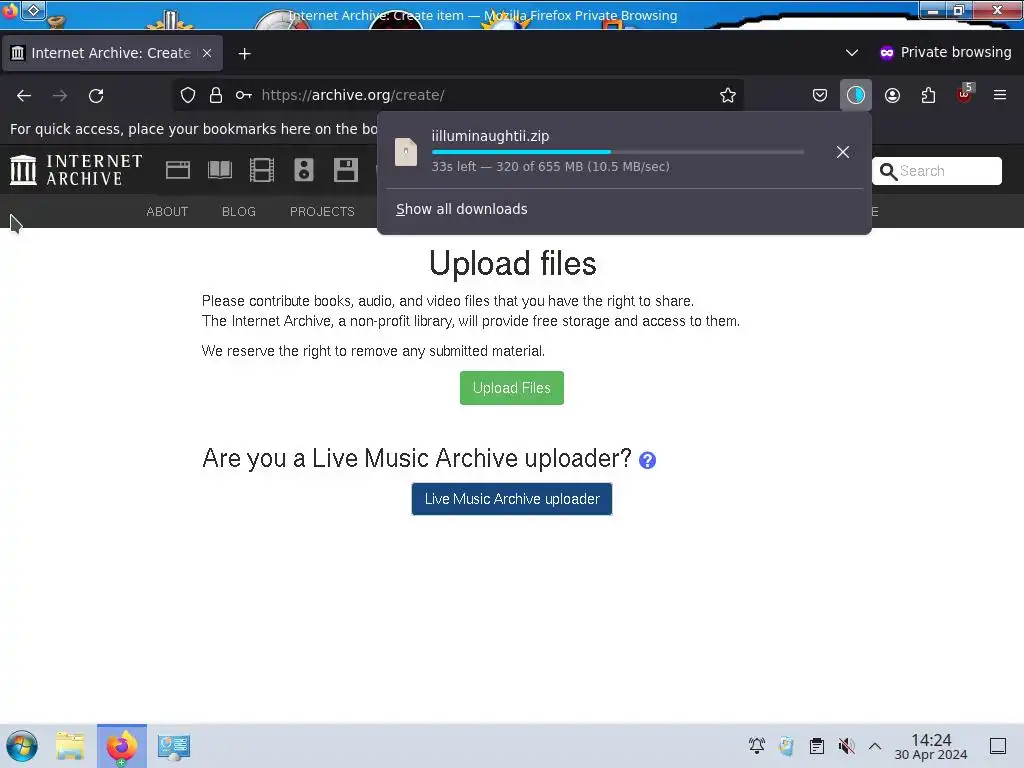Viewport: 1024px width, 768px height.
Task: Click the green Upload Files button
Action: coord(511,388)
